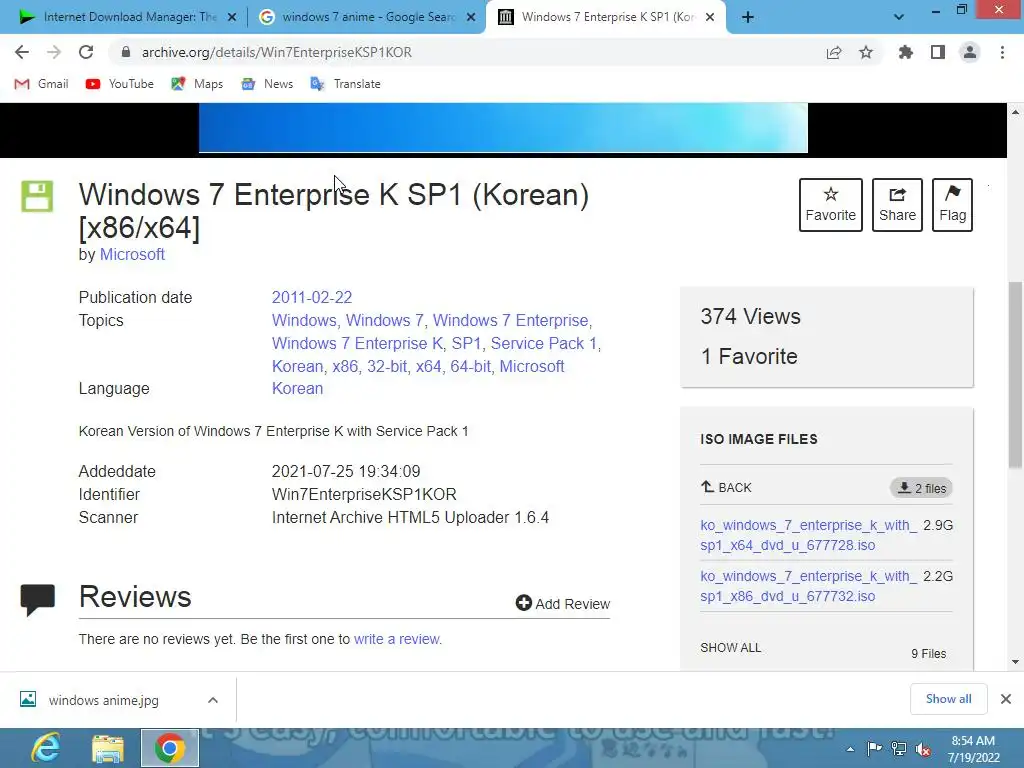Open the News bookmark
Image resolution: width=1024 pixels, height=768 pixels.
click(x=266, y=84)
